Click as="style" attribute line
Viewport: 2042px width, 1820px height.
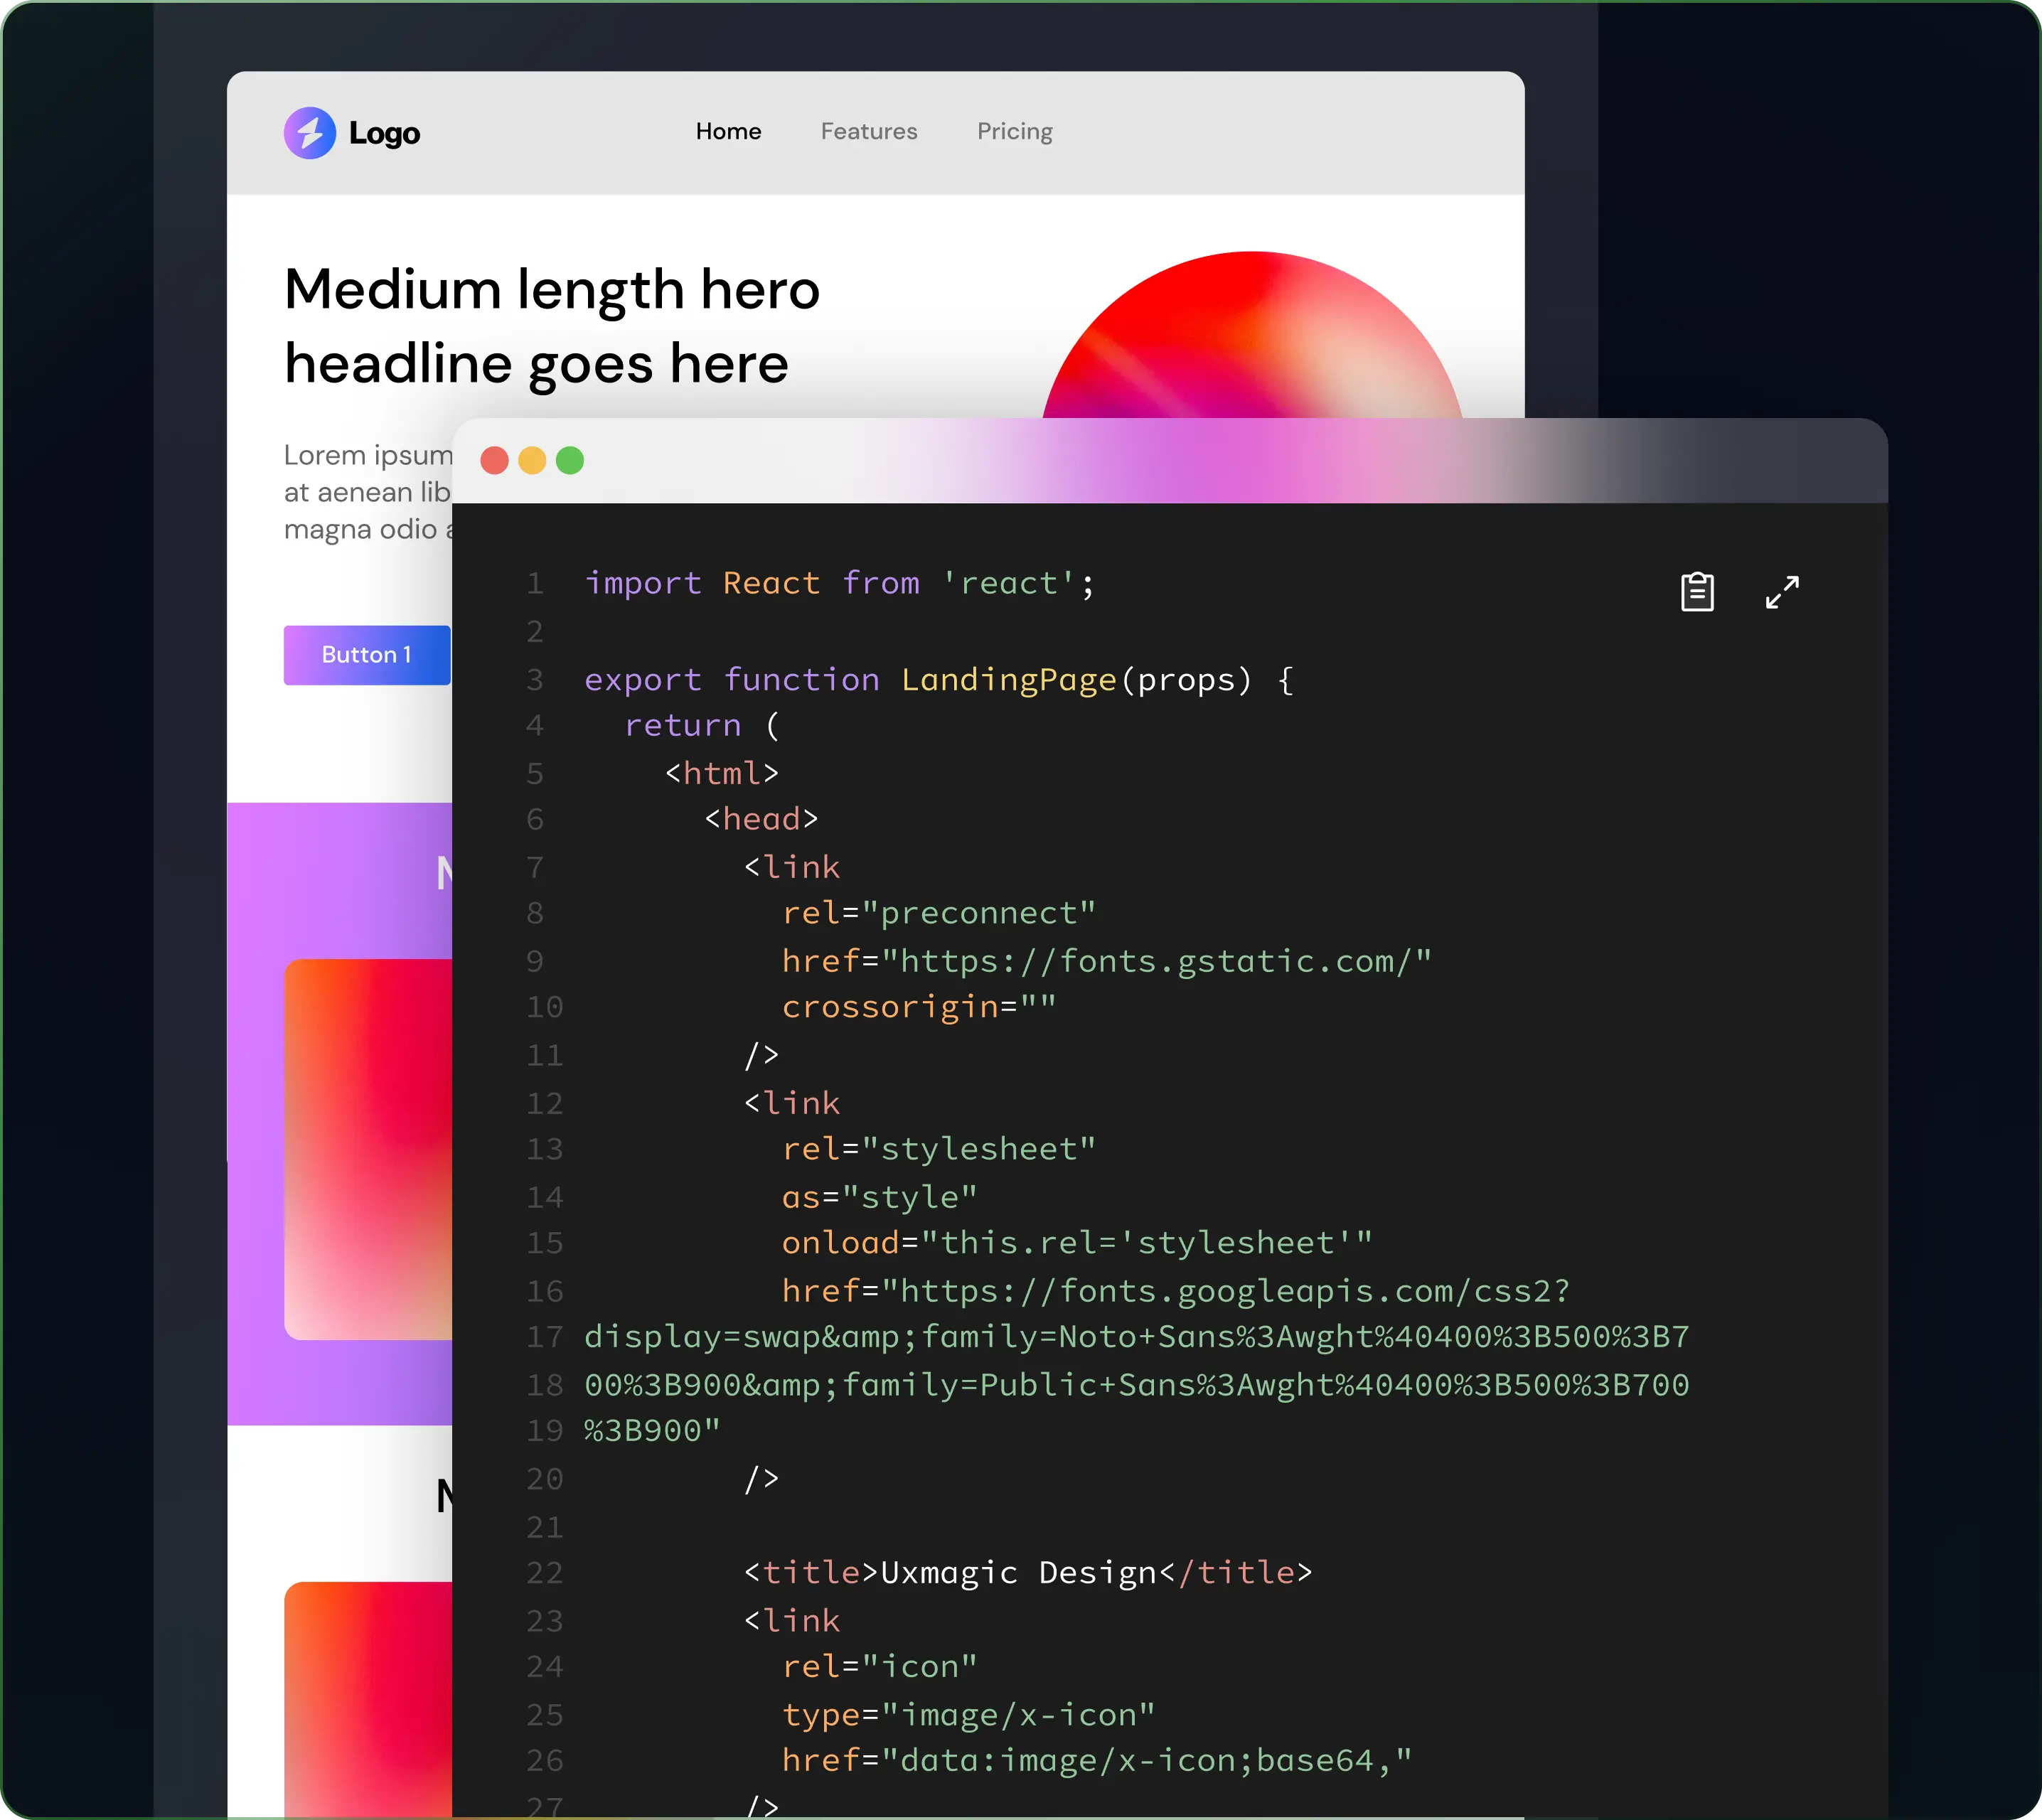click(x=880, y=1197)
